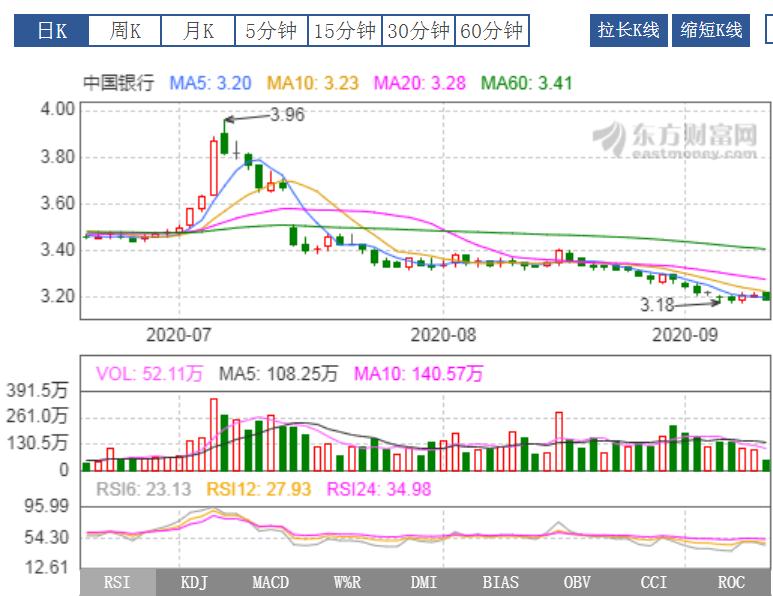Click the 2020-09 date axis label

[685, 335]
